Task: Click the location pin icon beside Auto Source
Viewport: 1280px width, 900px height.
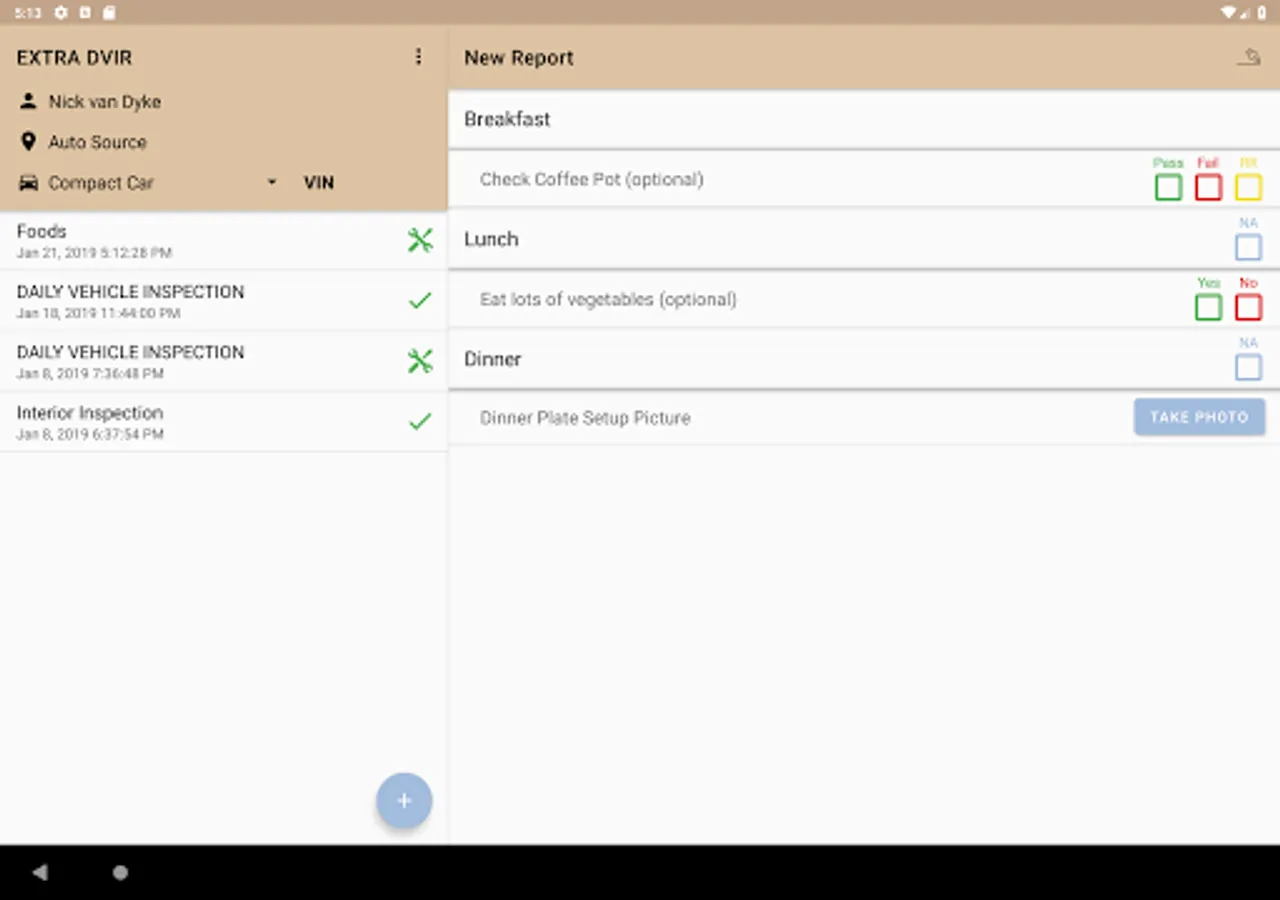Action: coord(28,142)
